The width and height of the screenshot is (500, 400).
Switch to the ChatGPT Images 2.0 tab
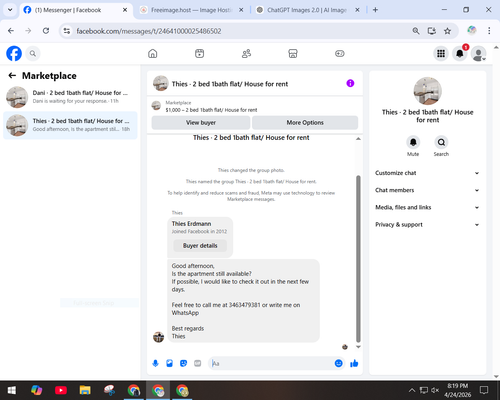(x=307, y=10)
